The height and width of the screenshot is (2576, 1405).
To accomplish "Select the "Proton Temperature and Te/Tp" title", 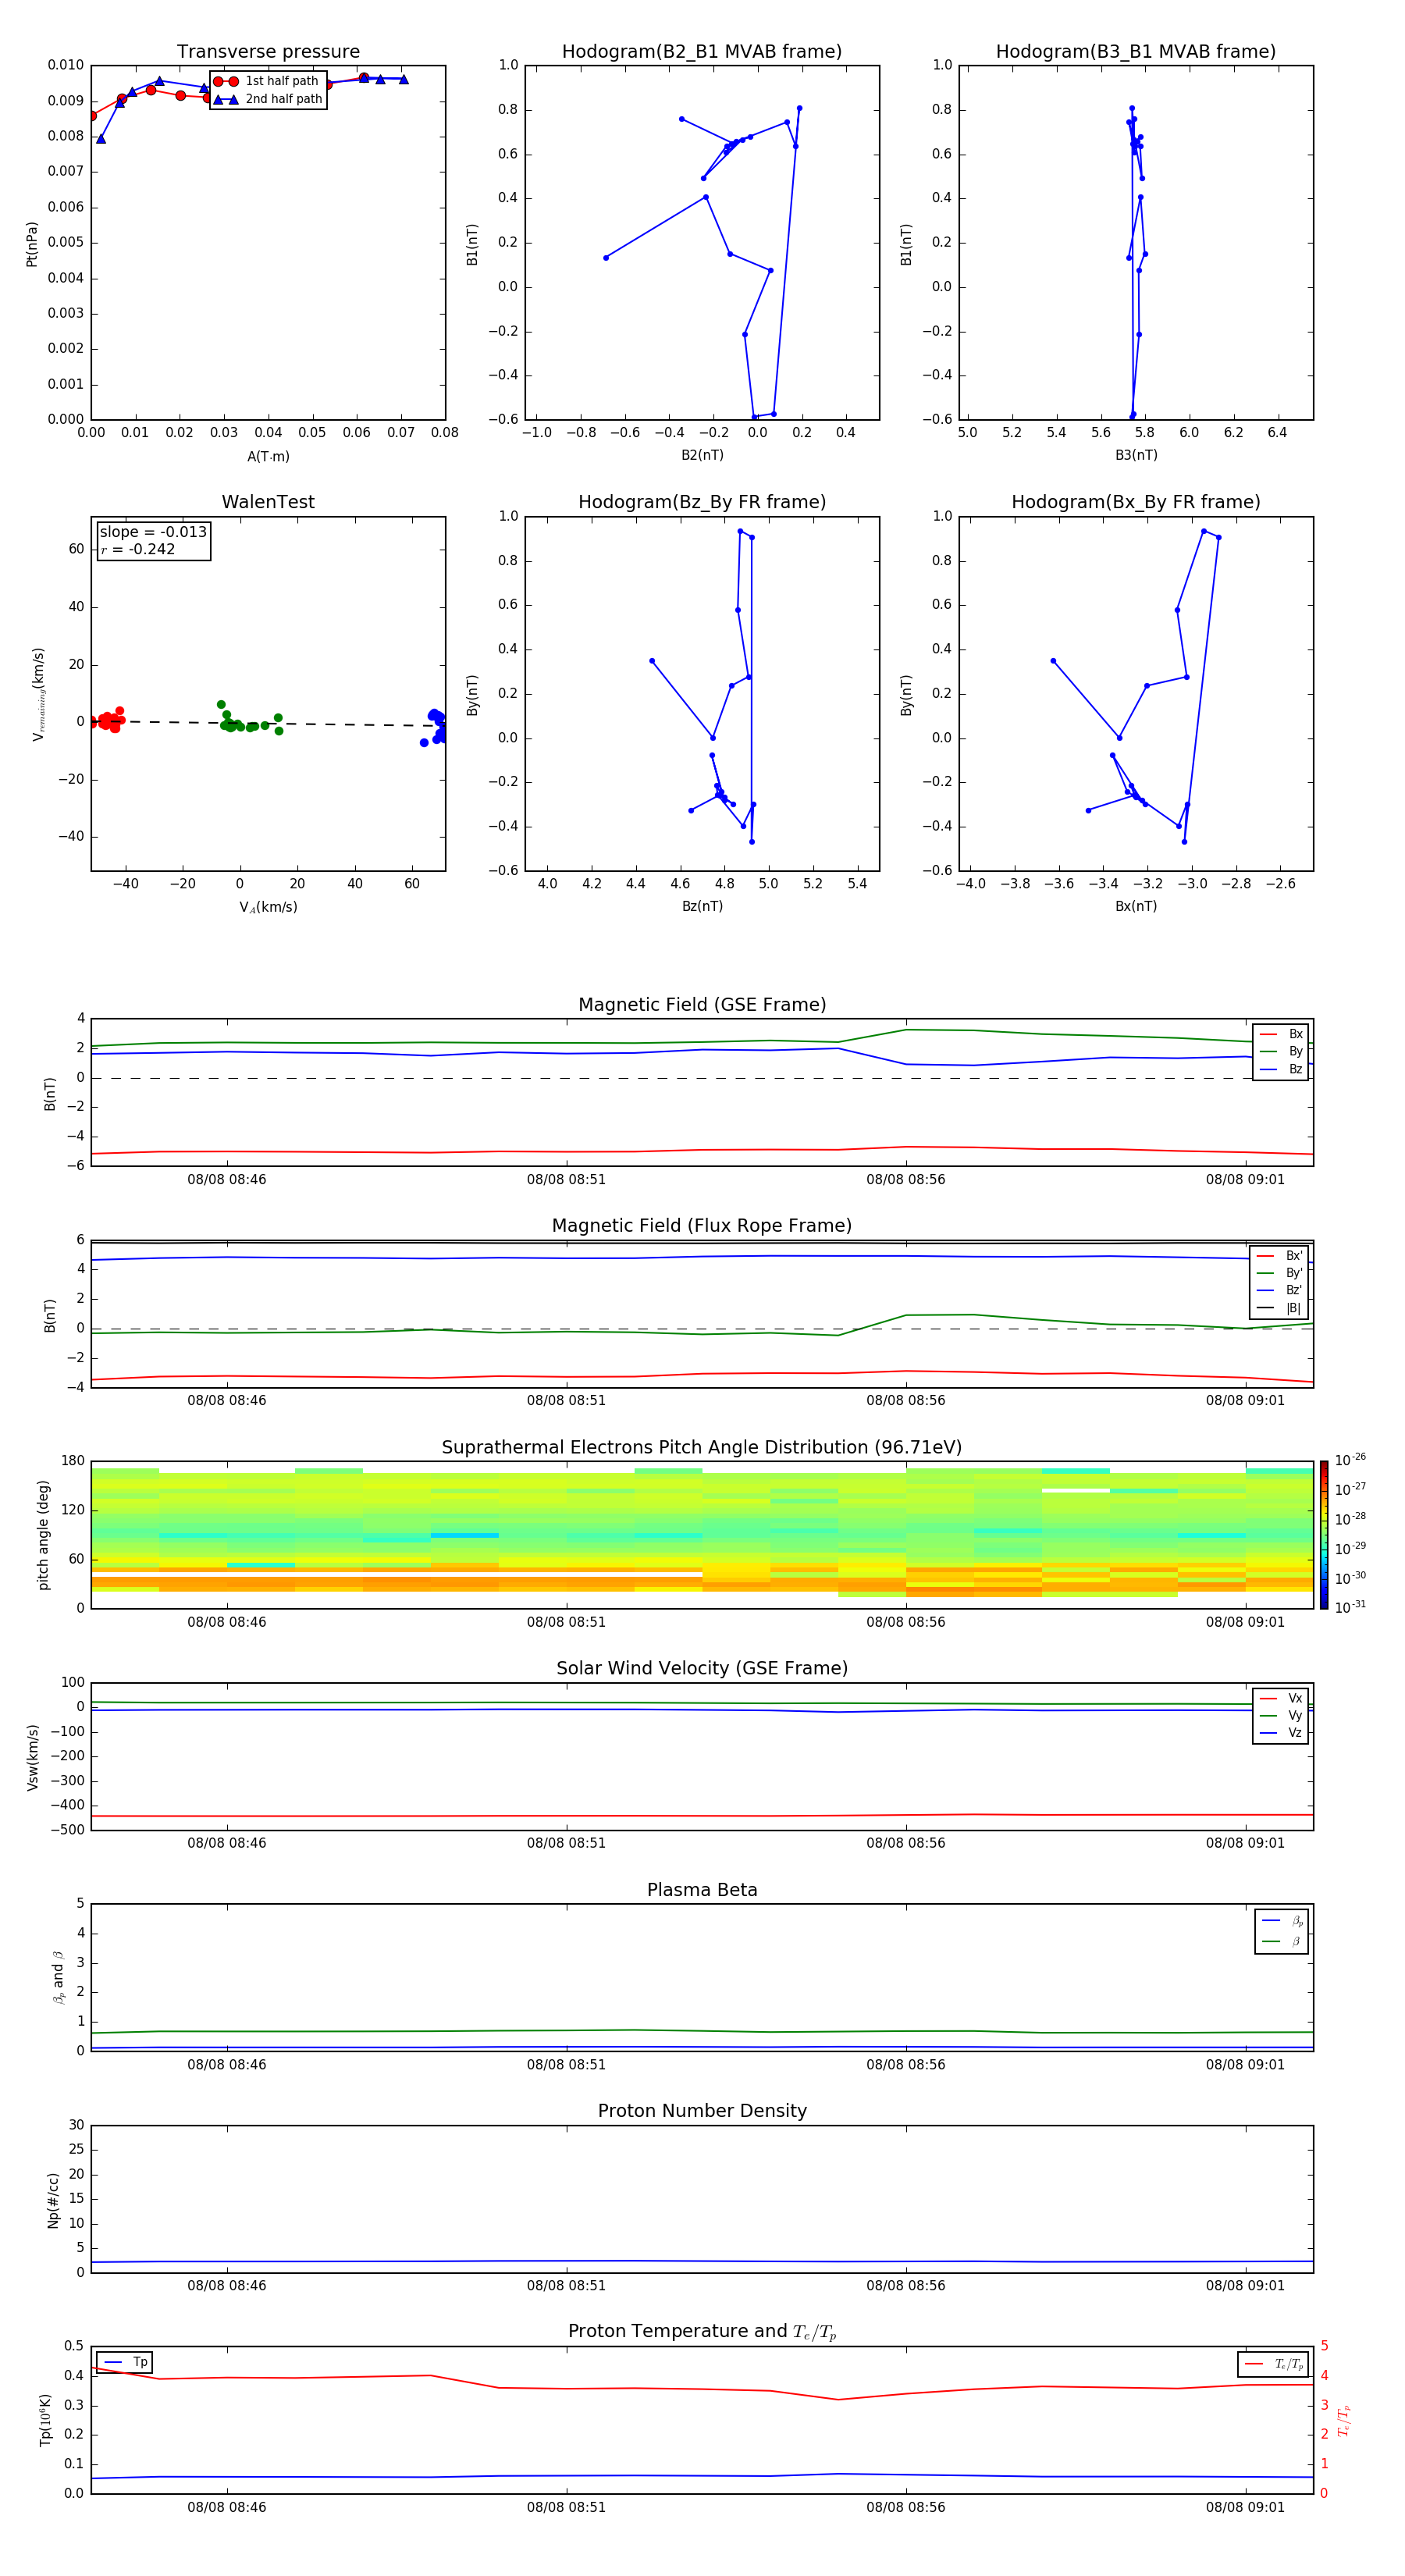I will pos(702,2332).
